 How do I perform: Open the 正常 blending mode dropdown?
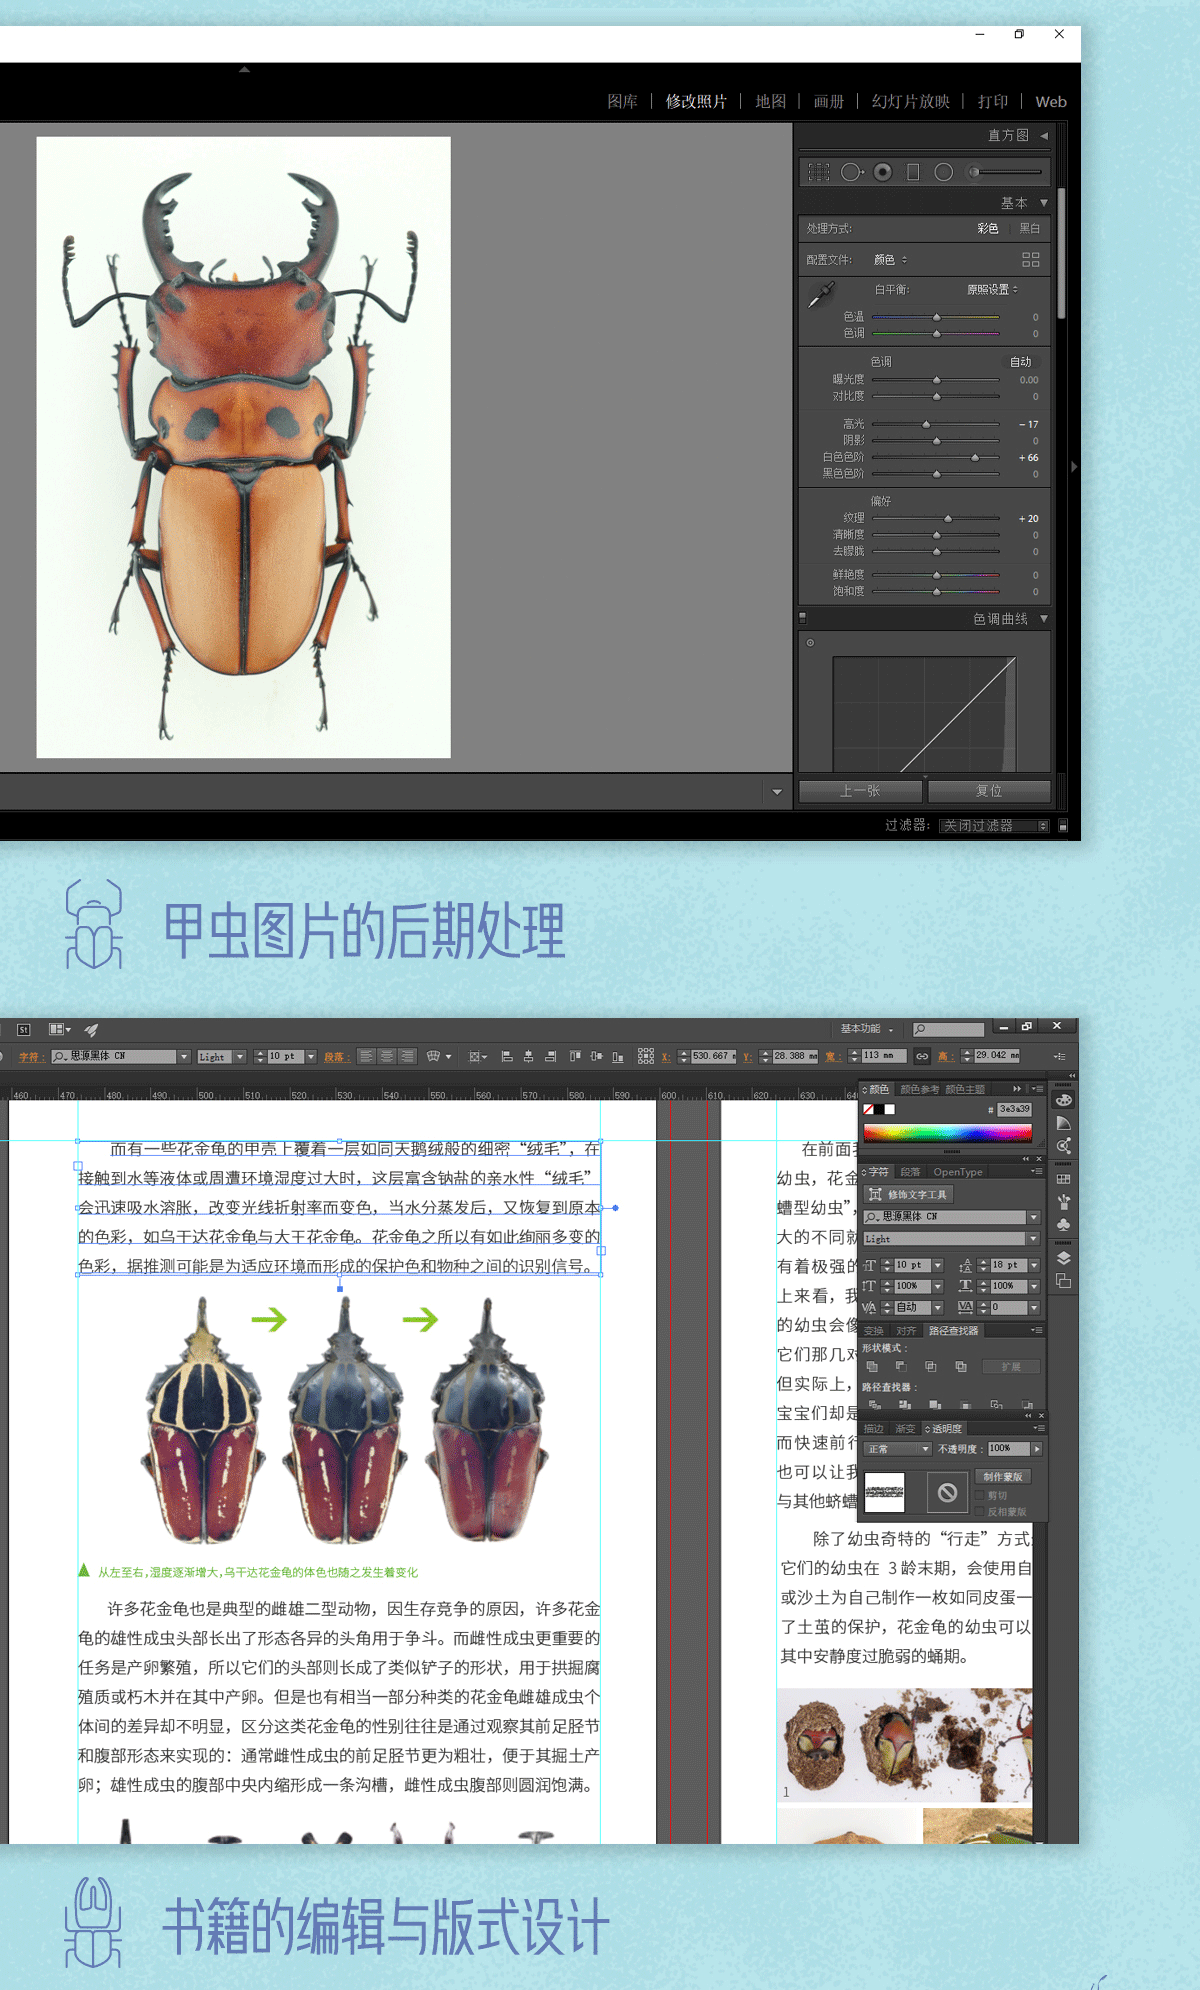[x=897, y=1449]
